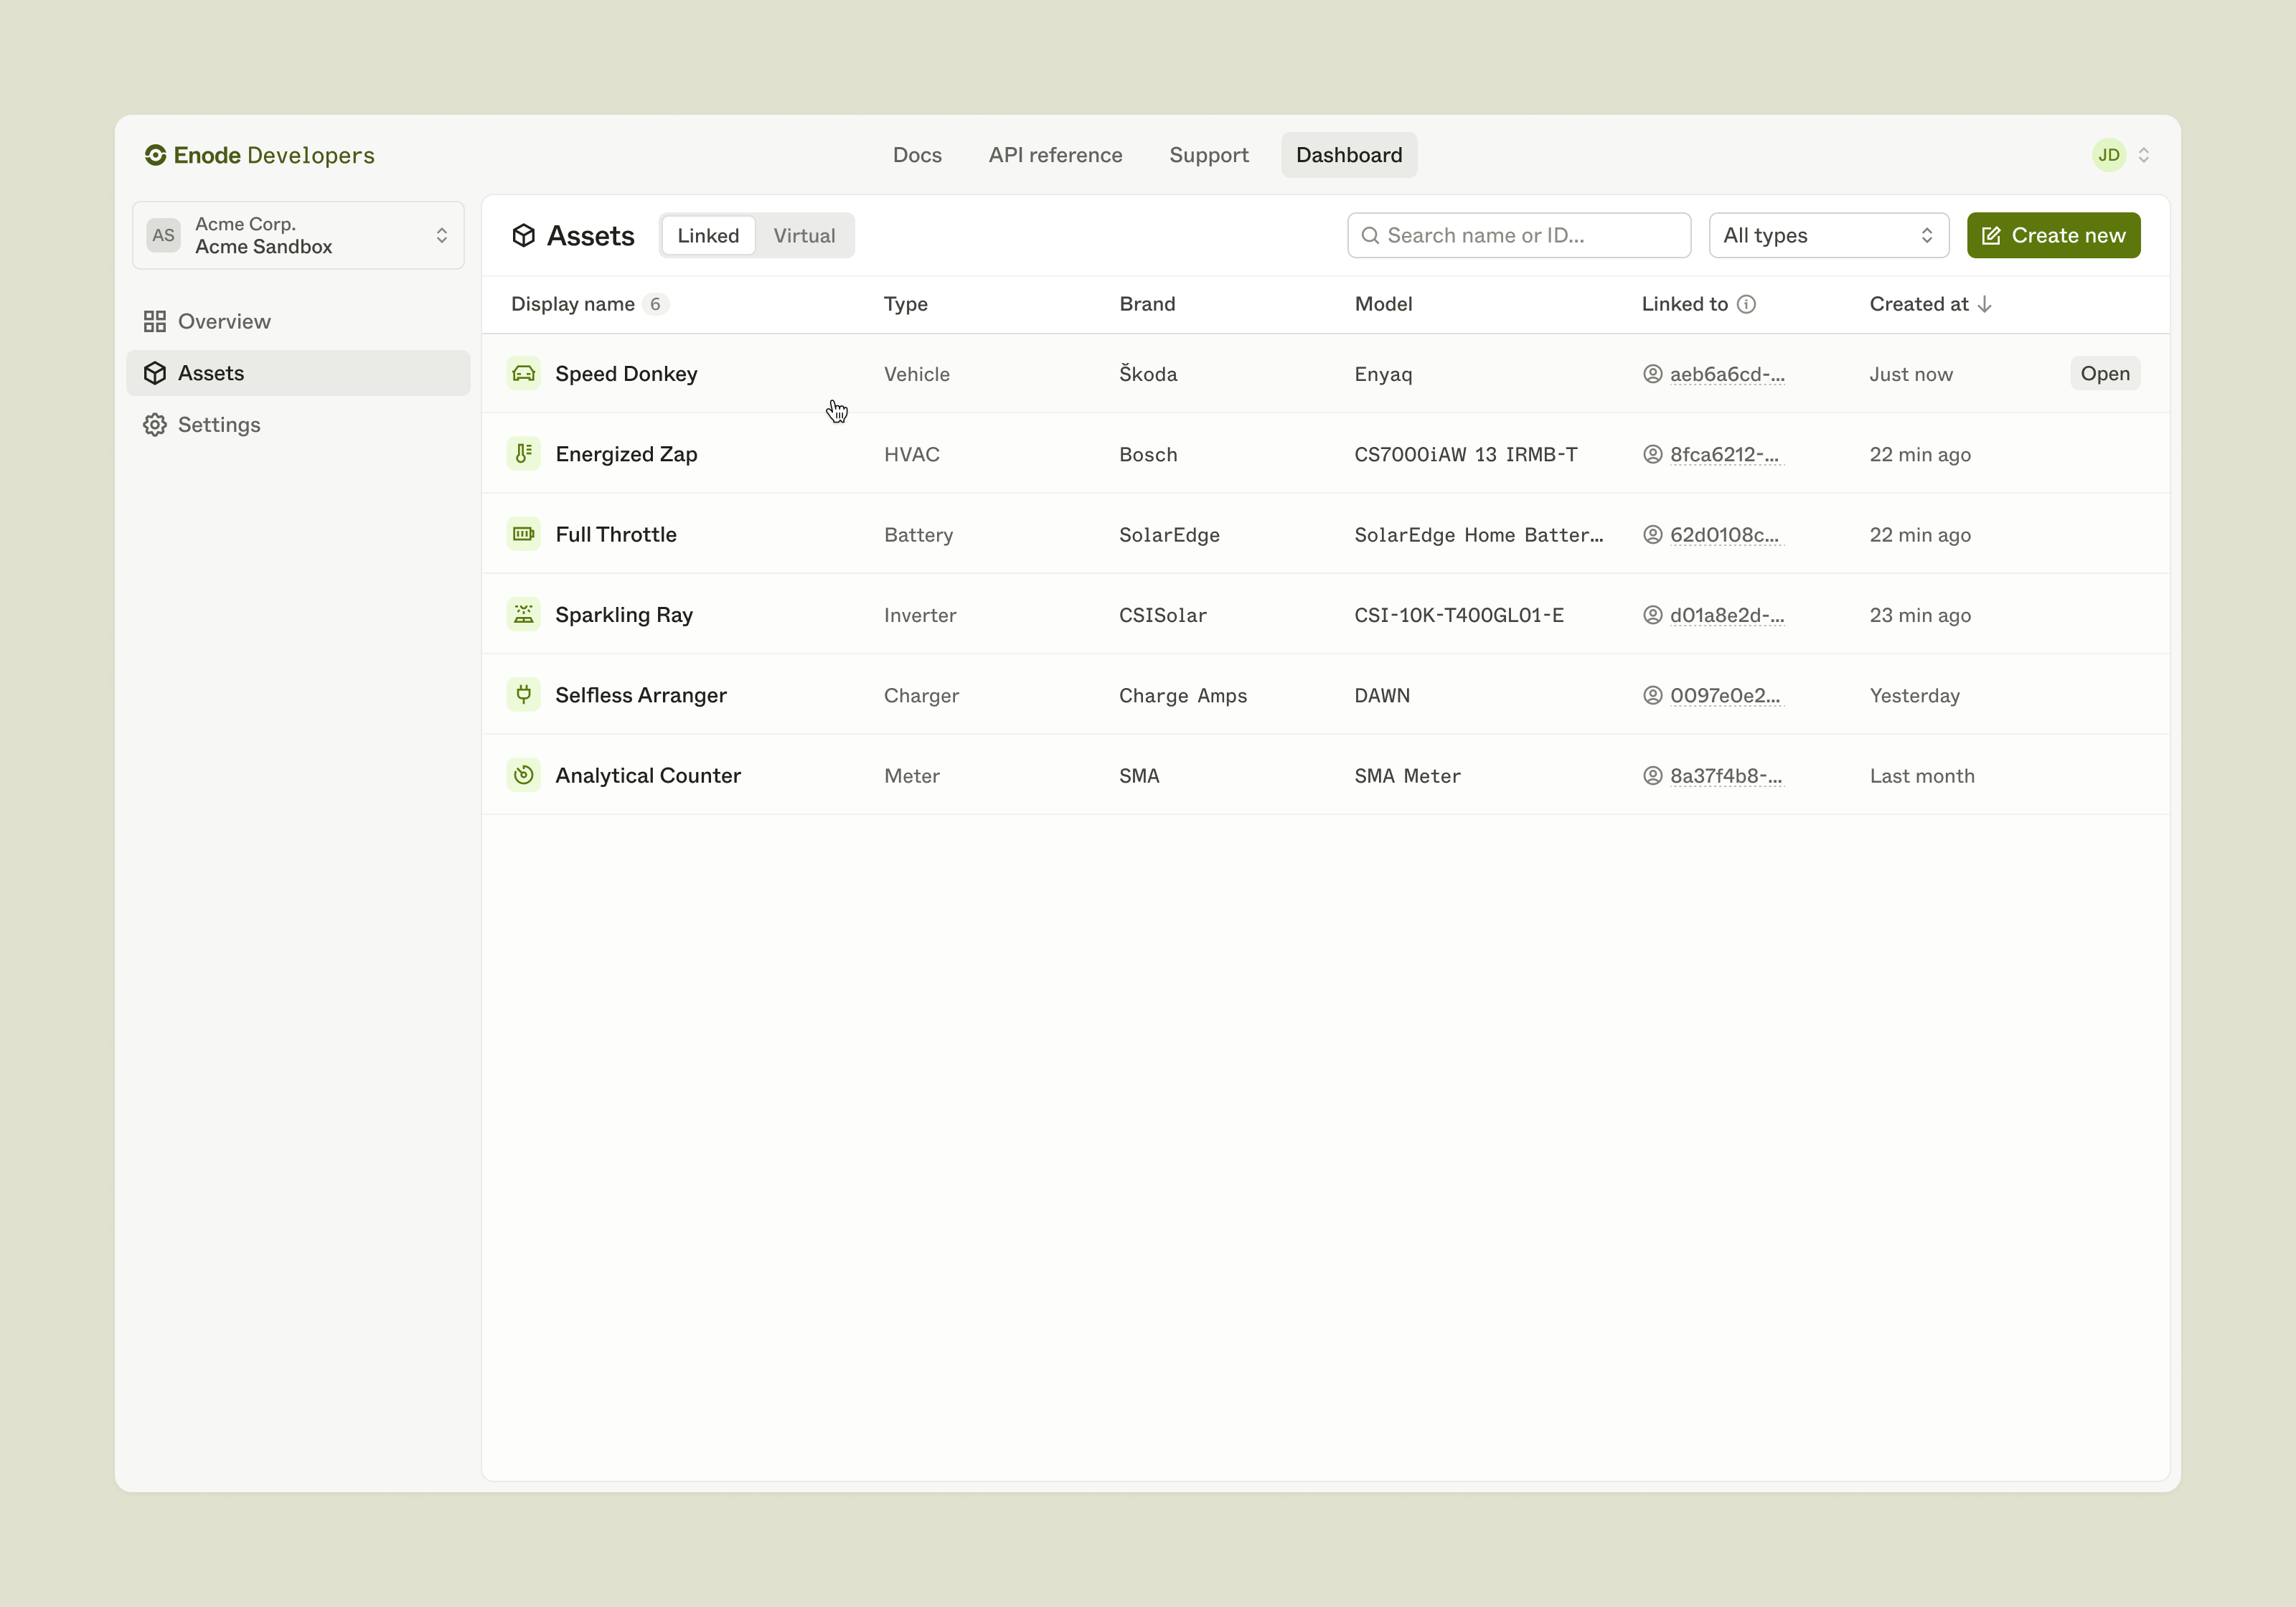Viewport: 2296px width, 1607px height.
Task: Toggle the Created at sort arrow
Action: pos(1985,304)
